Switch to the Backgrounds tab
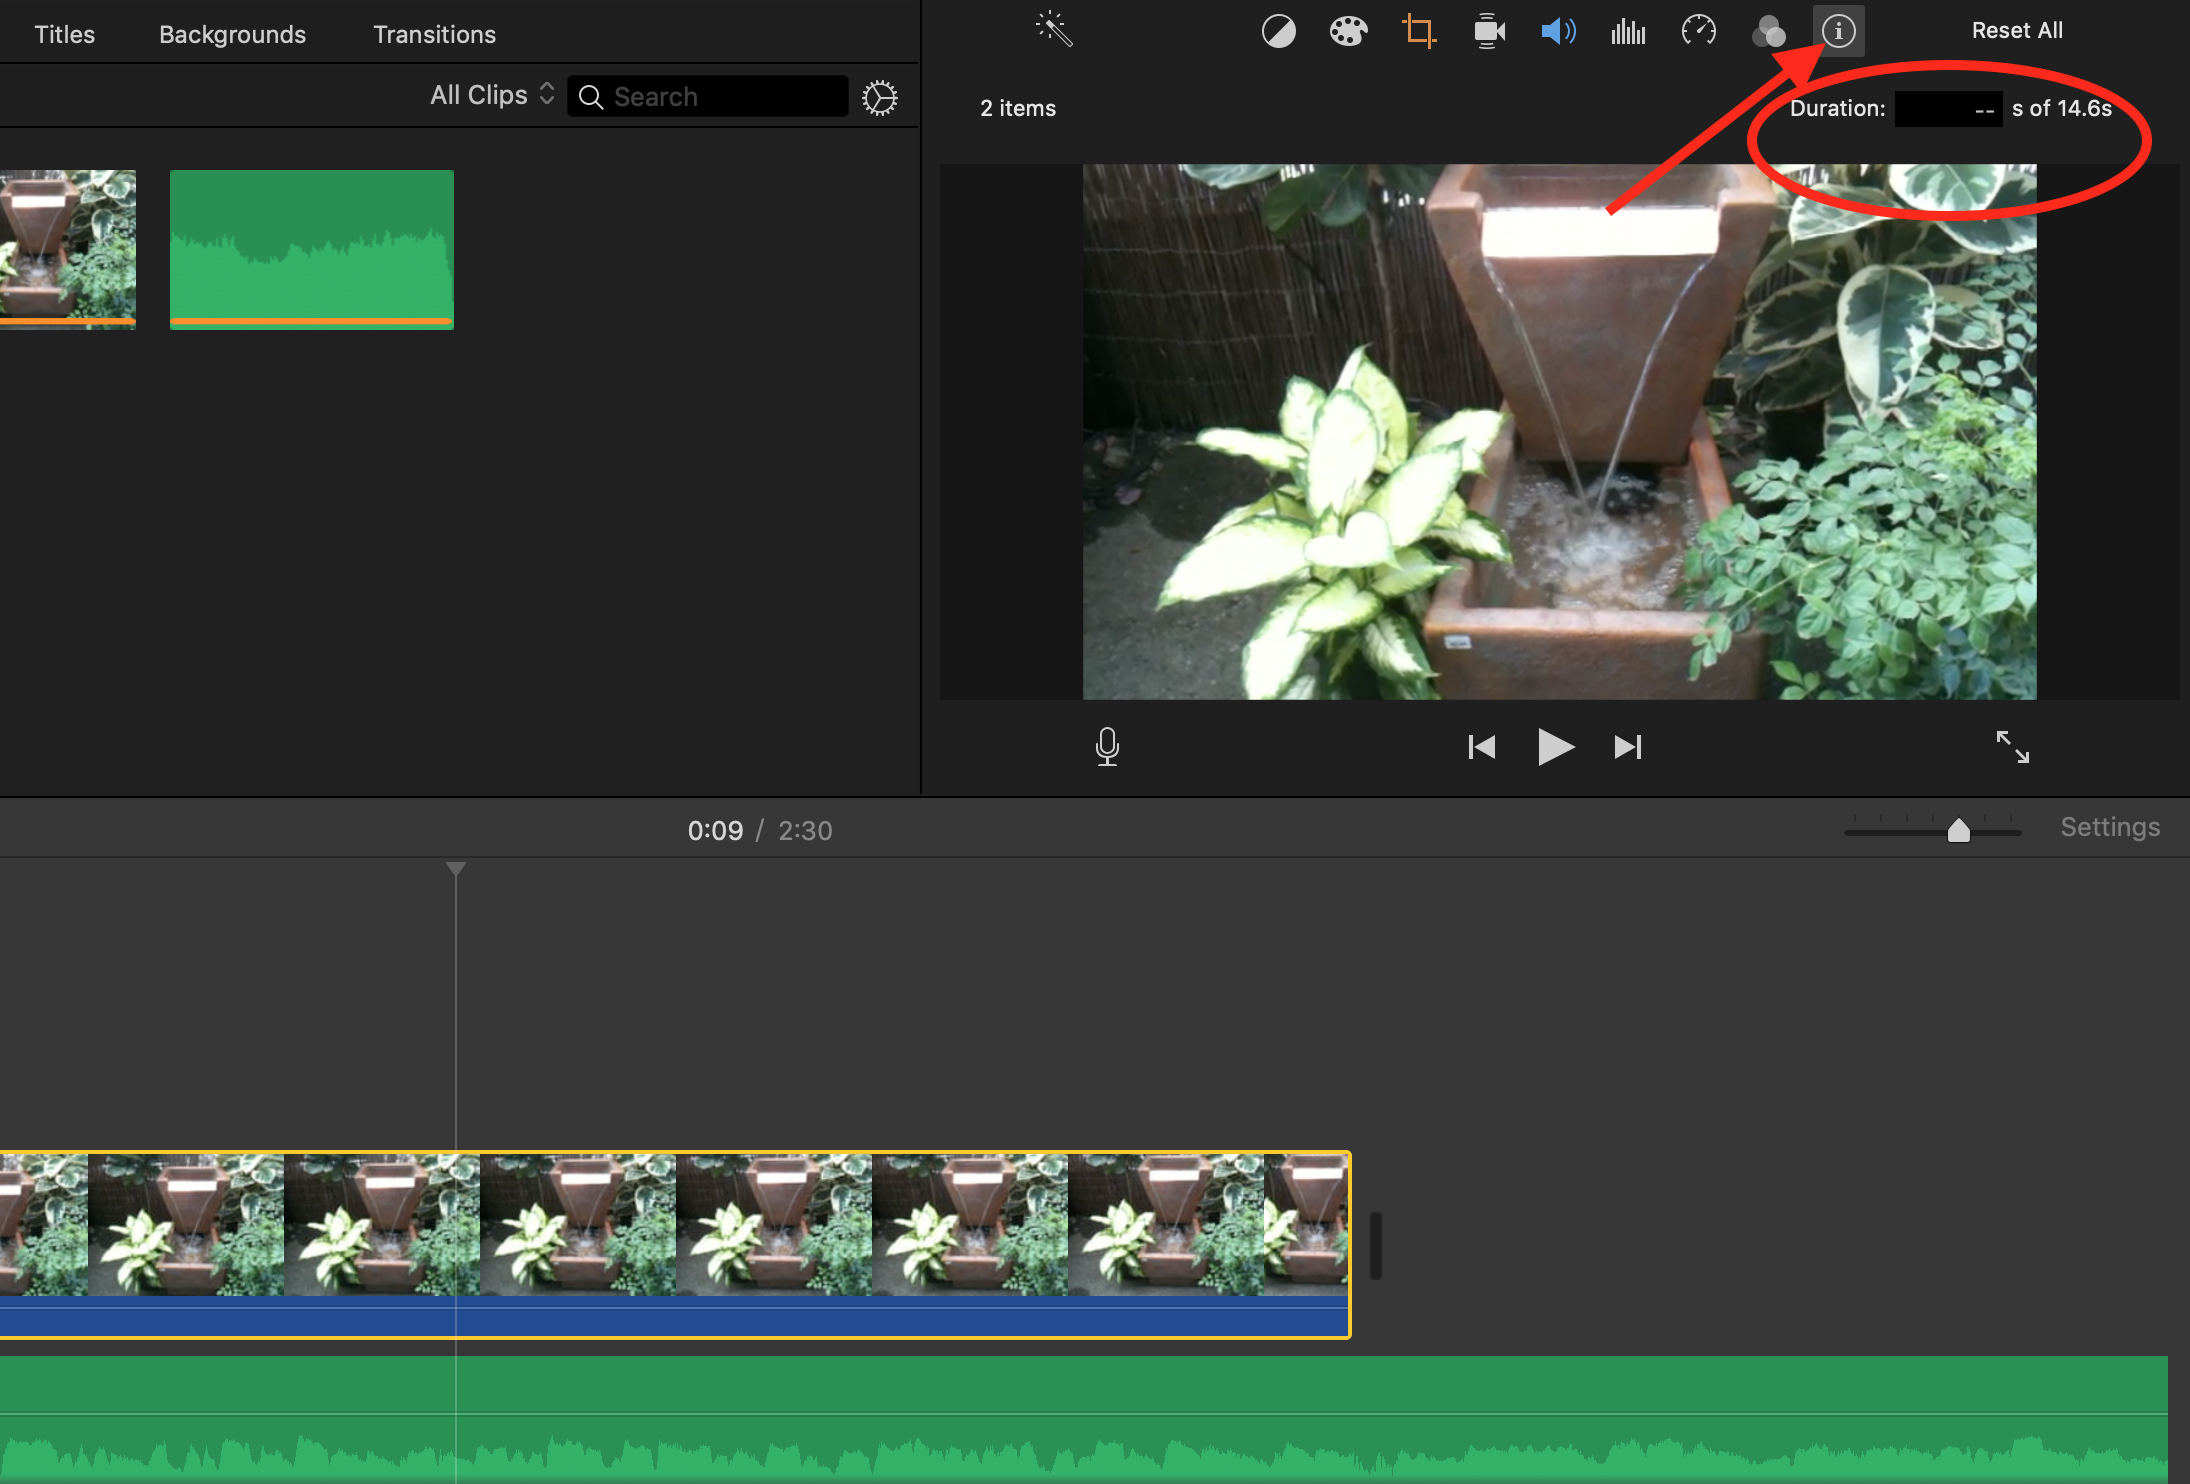 coord(232,34)
